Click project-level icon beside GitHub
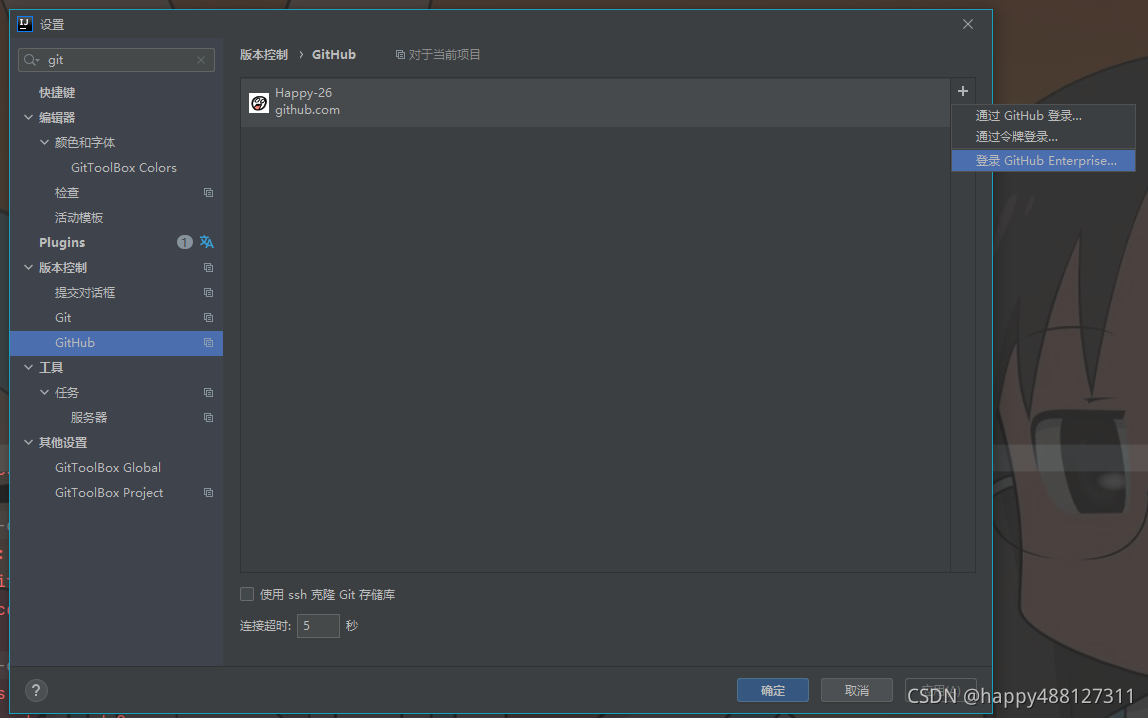This screenshot has height=718, width=1148. (x=208, y=343)
